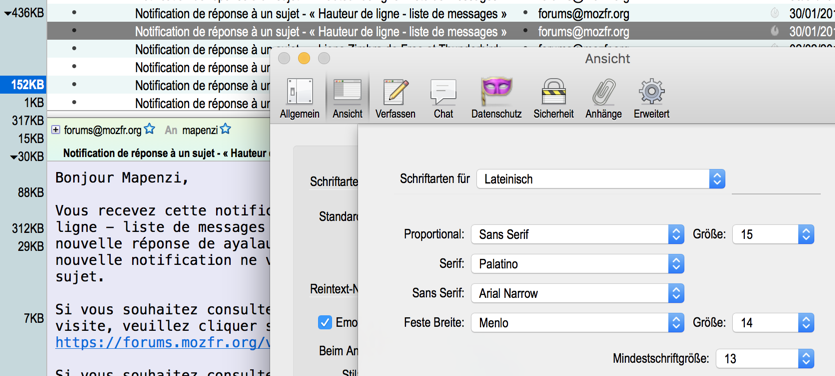Collapse the 436KB thread arrow
Viewport: 835px width, 376px height.
coord(7,14)
